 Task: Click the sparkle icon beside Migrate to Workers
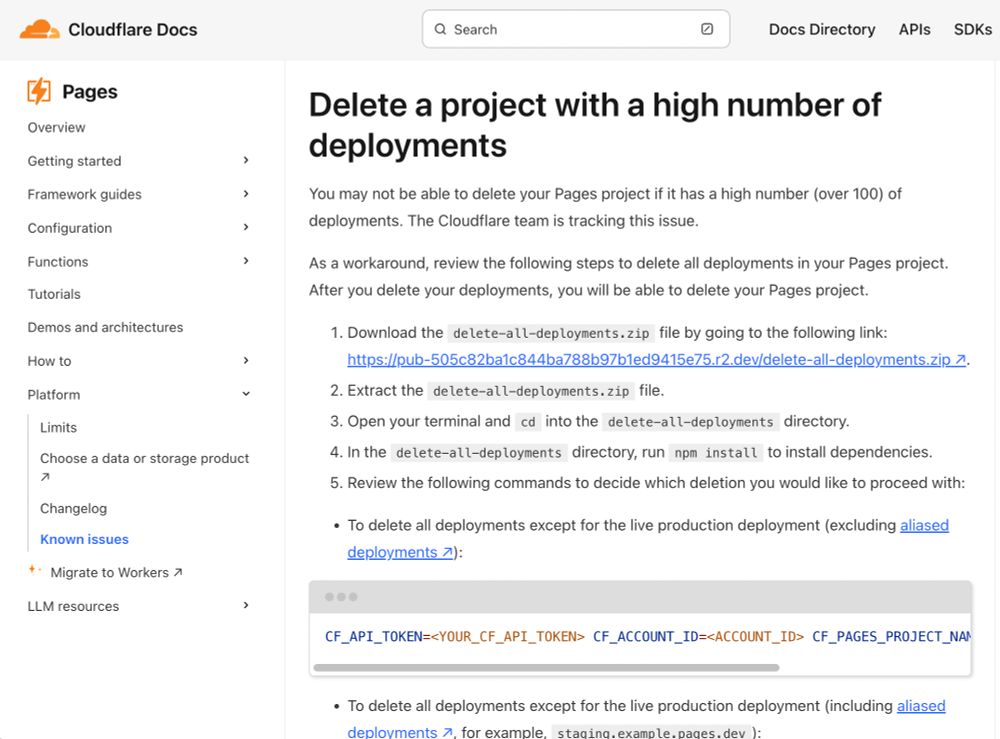[x=34, y=569]
